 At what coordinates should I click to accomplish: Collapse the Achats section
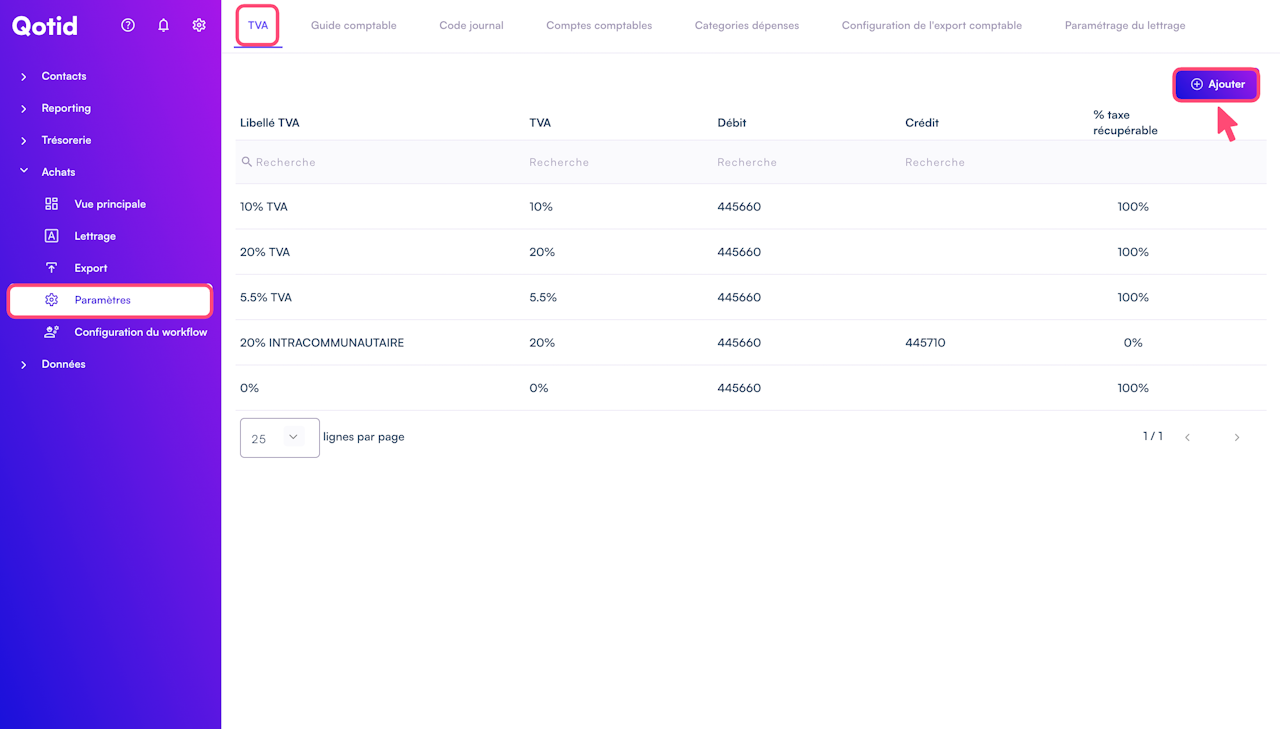(x=24, y=172)
